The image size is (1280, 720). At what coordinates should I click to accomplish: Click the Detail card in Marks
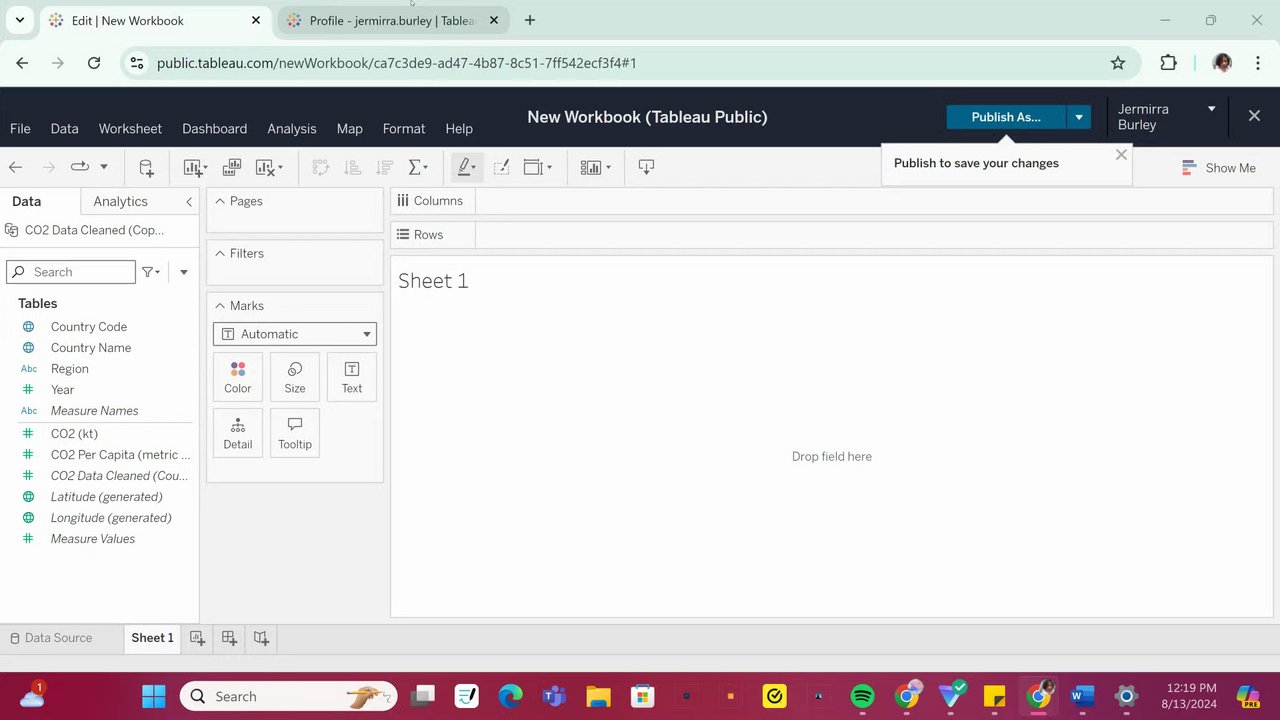[238, 433]
